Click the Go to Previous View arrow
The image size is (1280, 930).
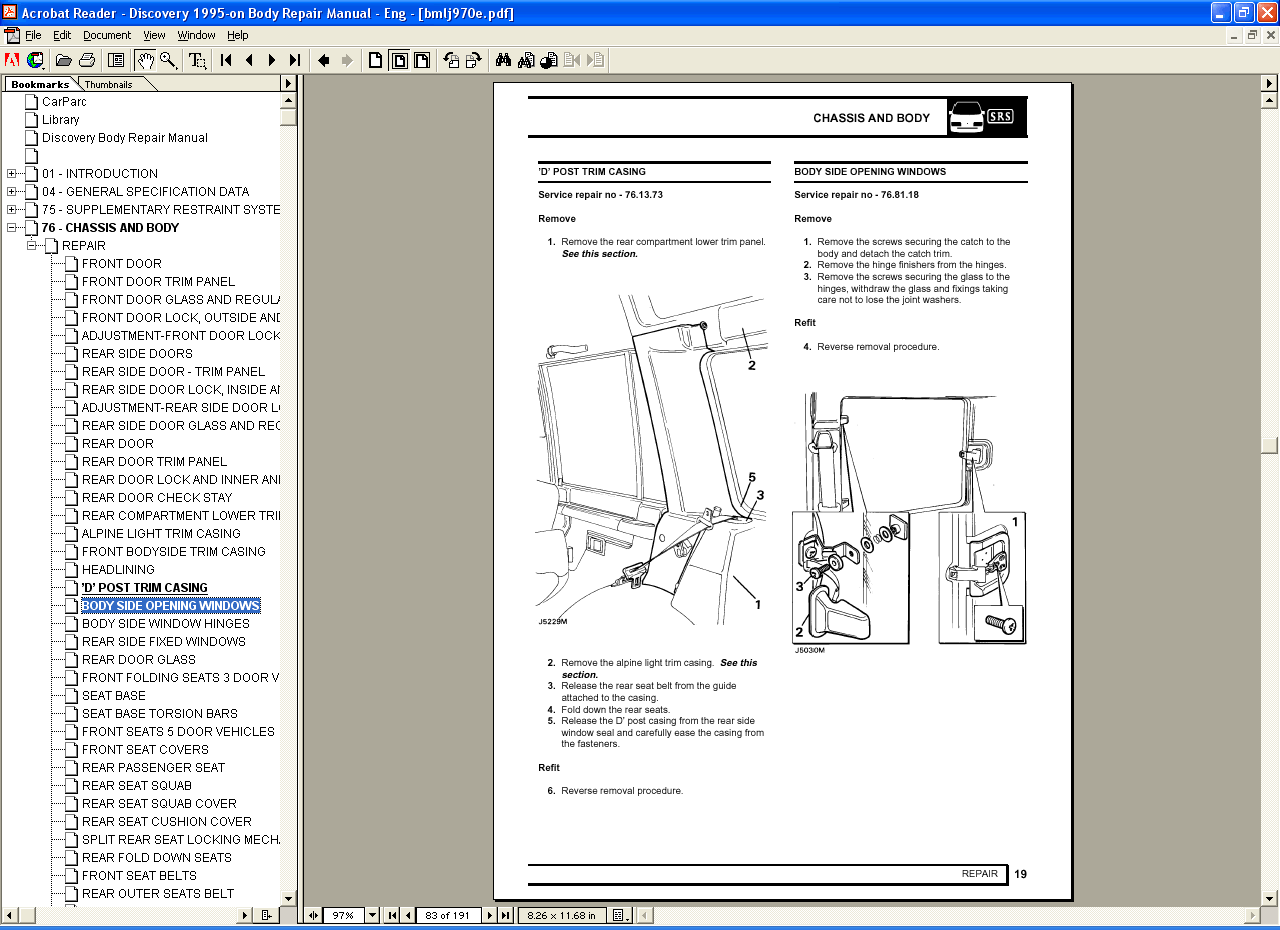[324, 60]
